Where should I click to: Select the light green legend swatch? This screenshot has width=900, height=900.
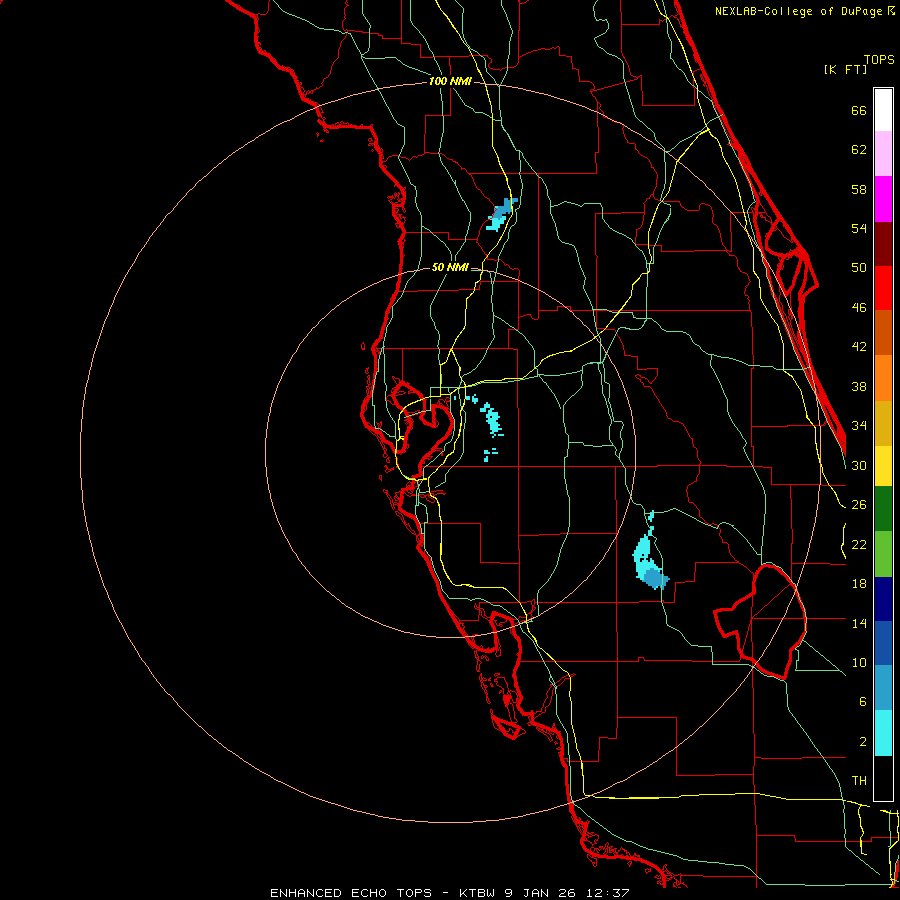coord(883,554)
